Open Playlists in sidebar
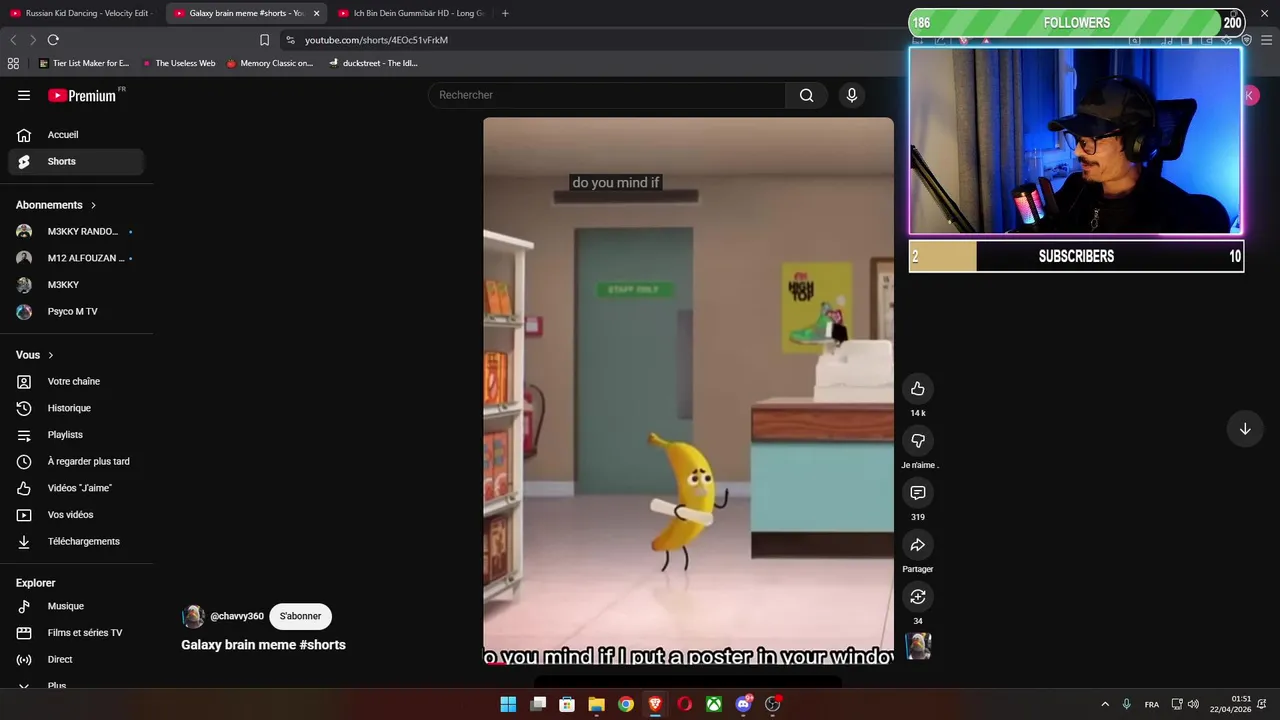 tap(76, 435)
